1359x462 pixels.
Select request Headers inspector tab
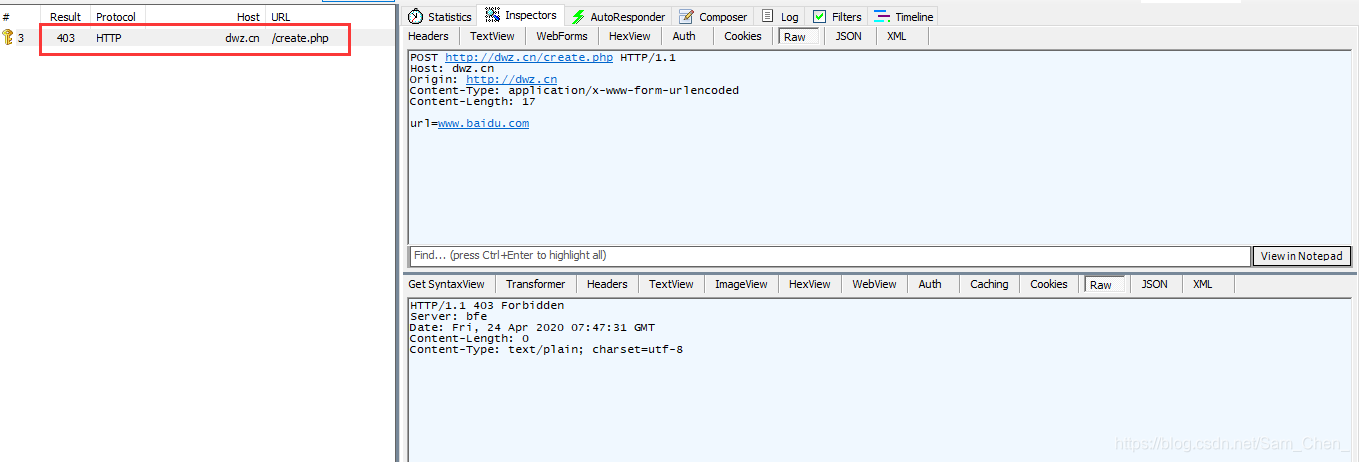(x=428, y=36)
